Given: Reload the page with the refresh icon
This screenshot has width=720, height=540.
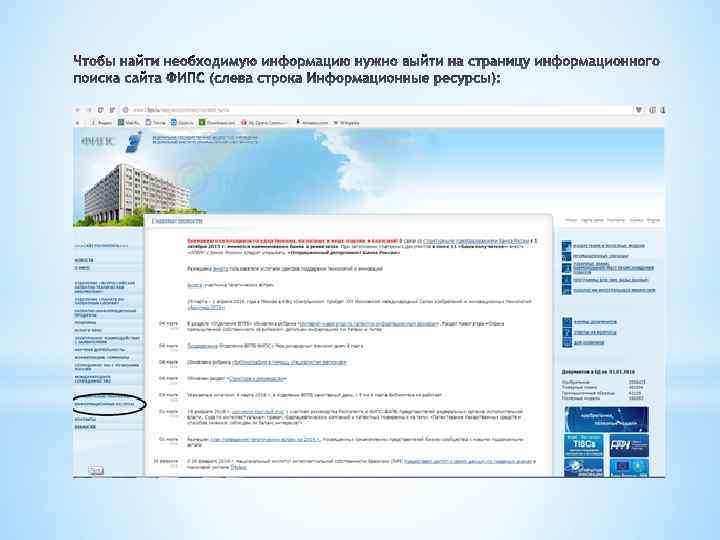Looking at the screenshot, I should pyautogui.click(x=101, y=110).
